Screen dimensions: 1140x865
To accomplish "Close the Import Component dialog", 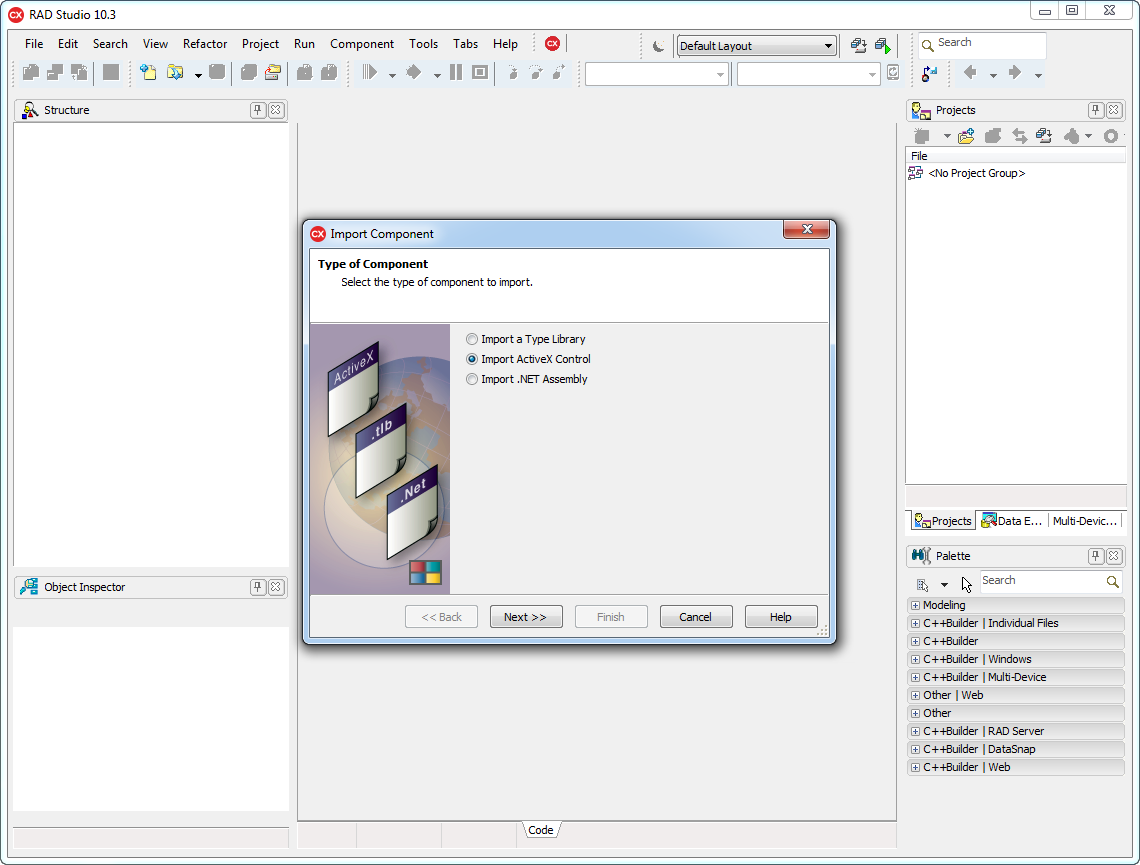I will 806,229.
